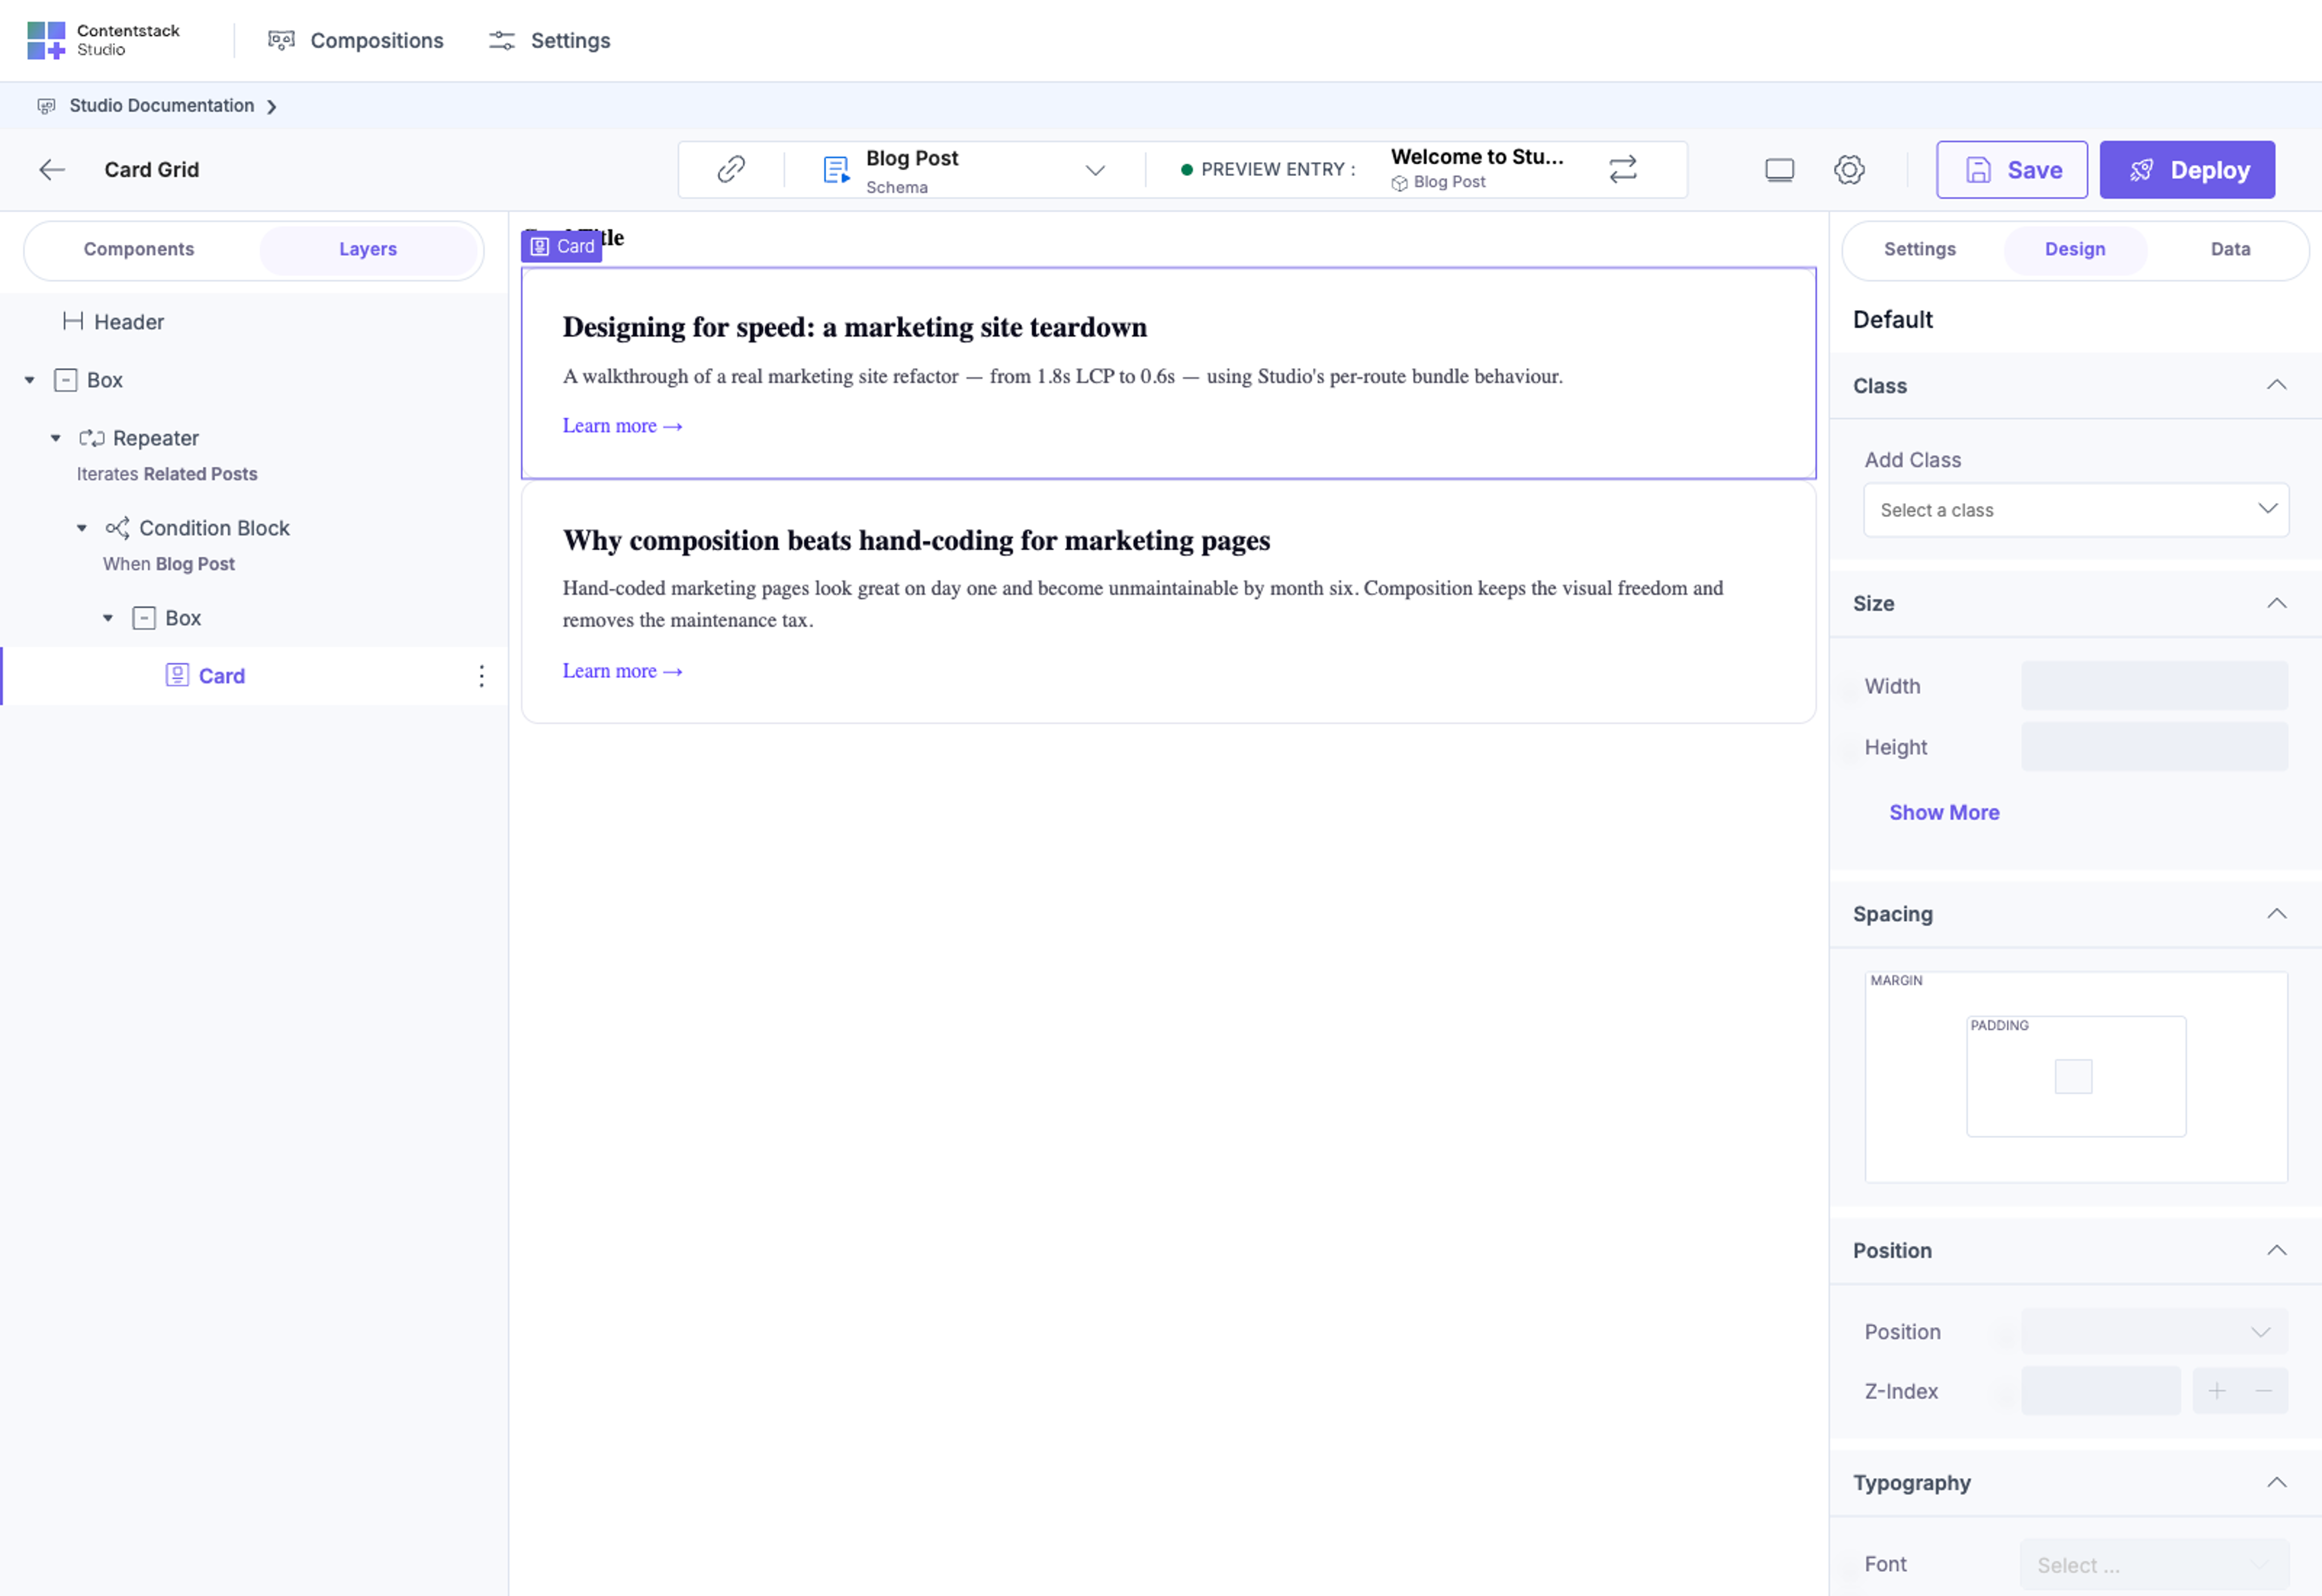Click the Blog Post schema icon
The width and height of the screenshot is (2322, 1596).
coord(836,169)
